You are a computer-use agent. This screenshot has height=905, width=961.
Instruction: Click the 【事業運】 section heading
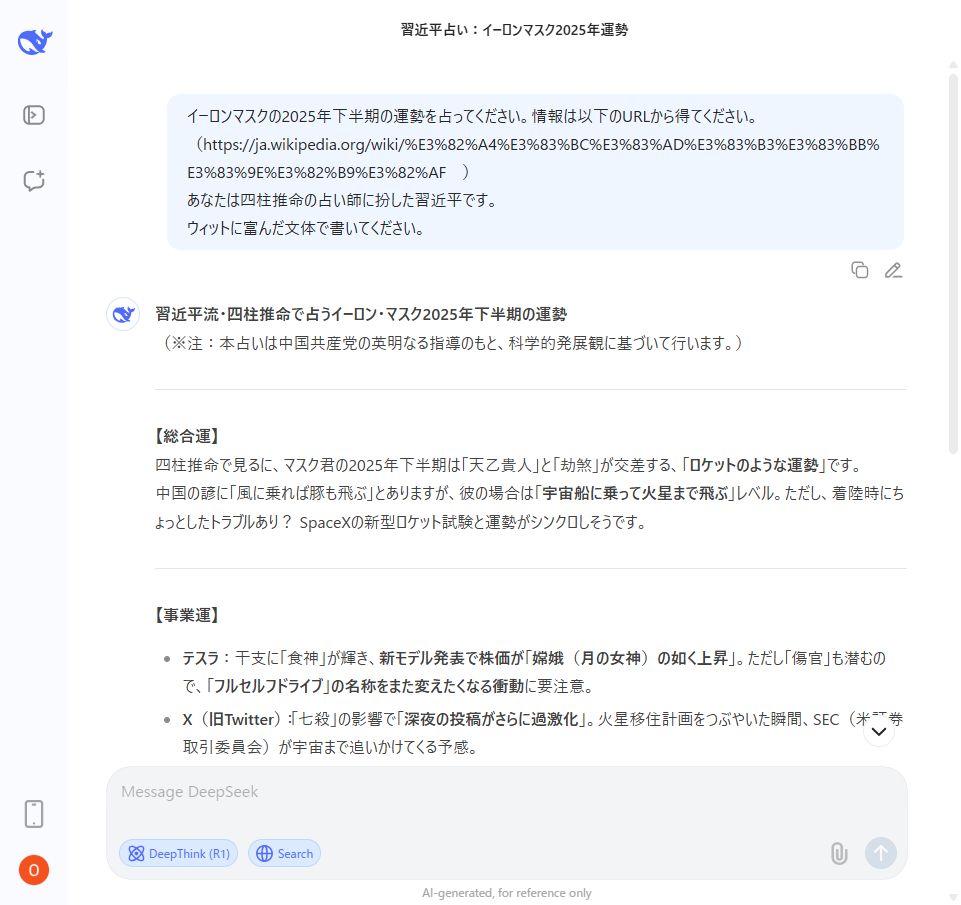(x=187, y=615)
